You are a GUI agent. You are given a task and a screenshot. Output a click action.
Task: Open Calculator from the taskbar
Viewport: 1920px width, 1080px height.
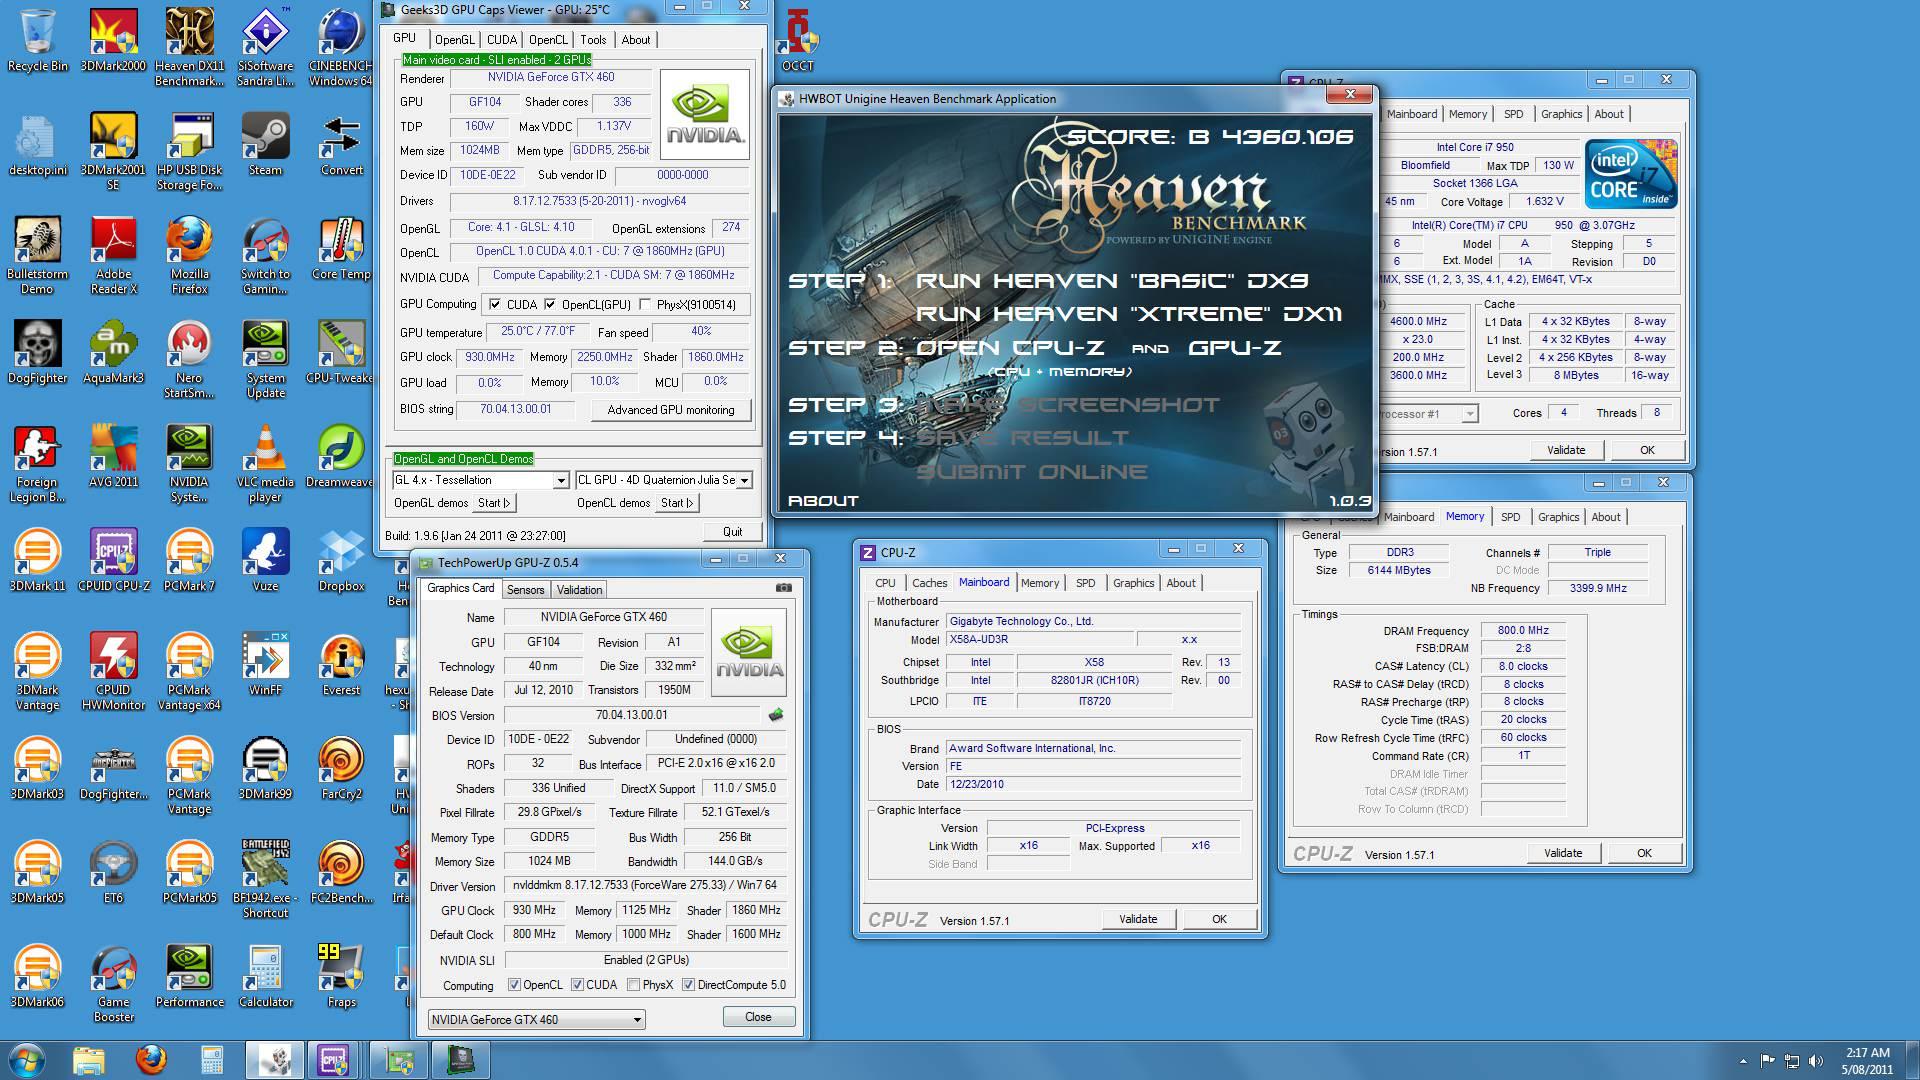pyautogui.click(x=211, y=1059)
